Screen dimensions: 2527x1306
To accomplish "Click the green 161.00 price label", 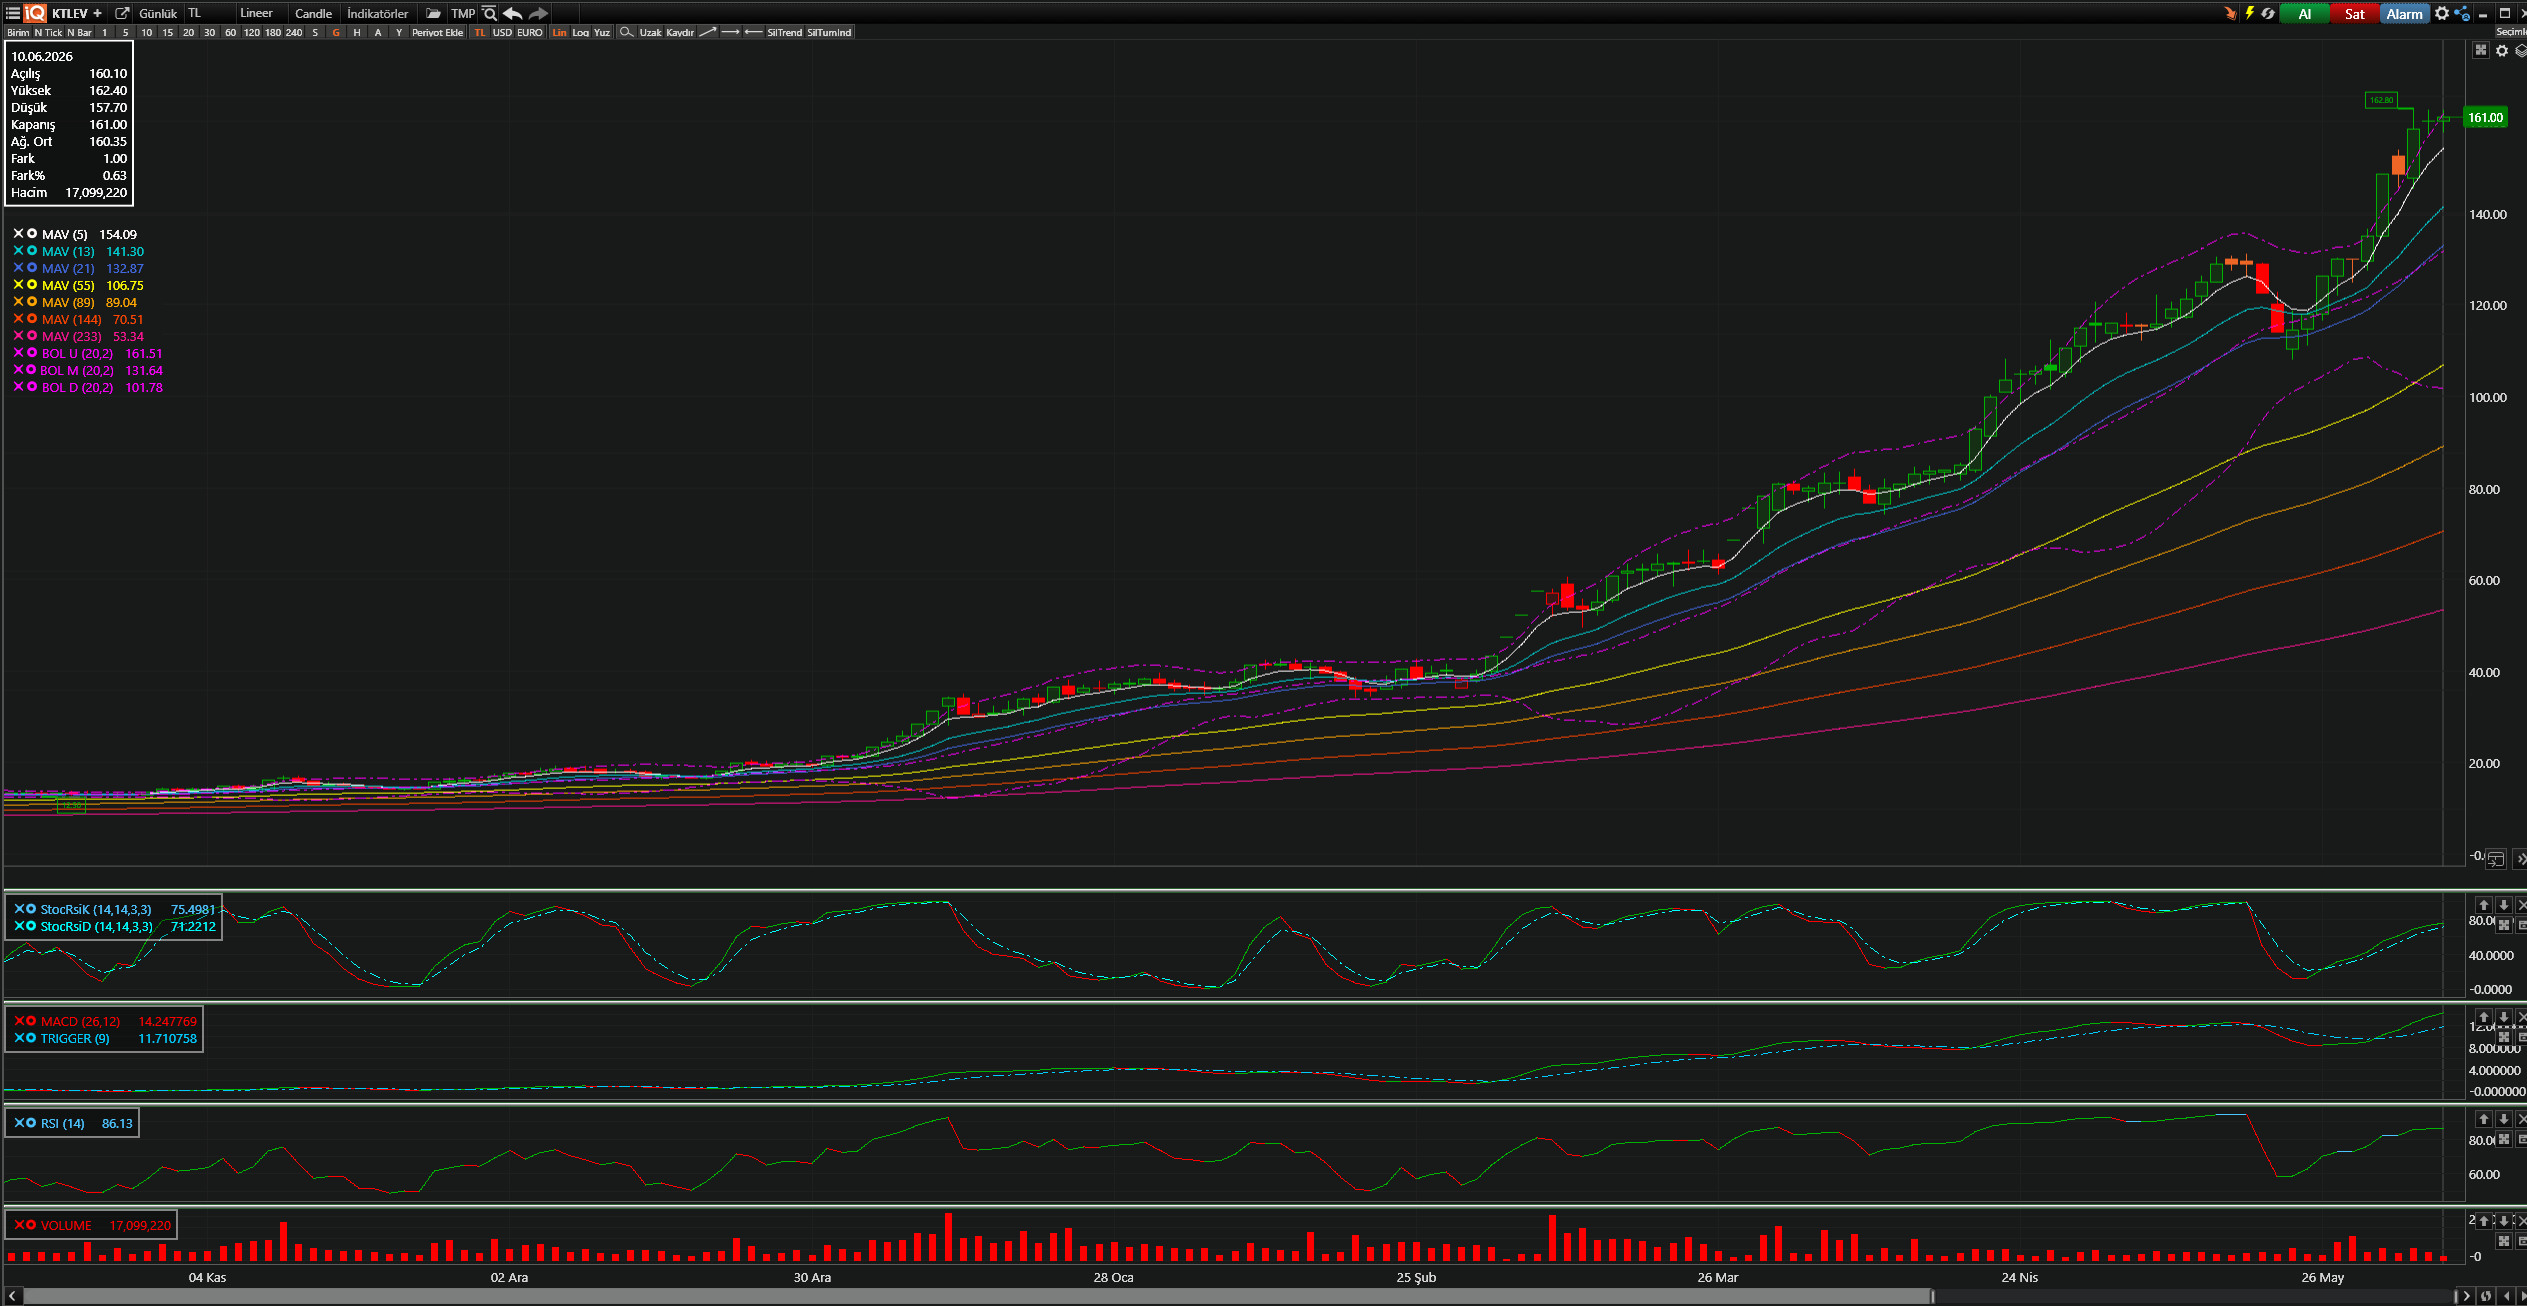I will [x=2485, y=117].
